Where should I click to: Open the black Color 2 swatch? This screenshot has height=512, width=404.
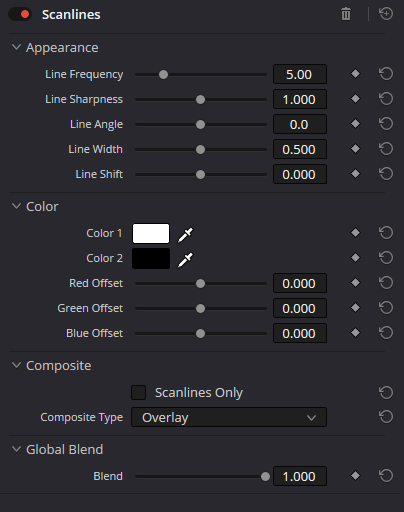pos(151,258)
